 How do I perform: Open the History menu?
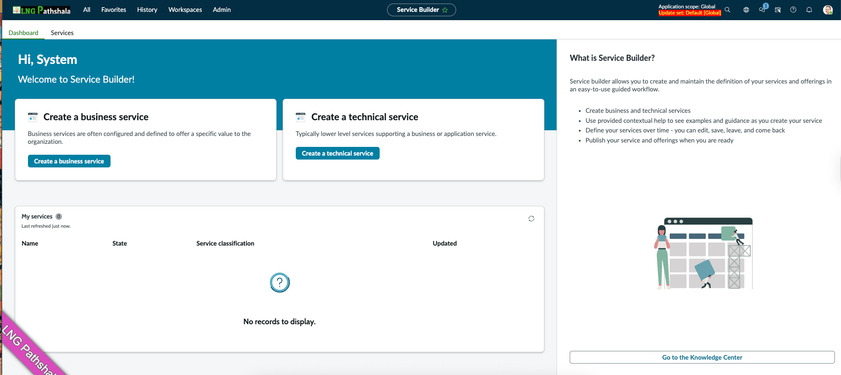click(147, 10)
